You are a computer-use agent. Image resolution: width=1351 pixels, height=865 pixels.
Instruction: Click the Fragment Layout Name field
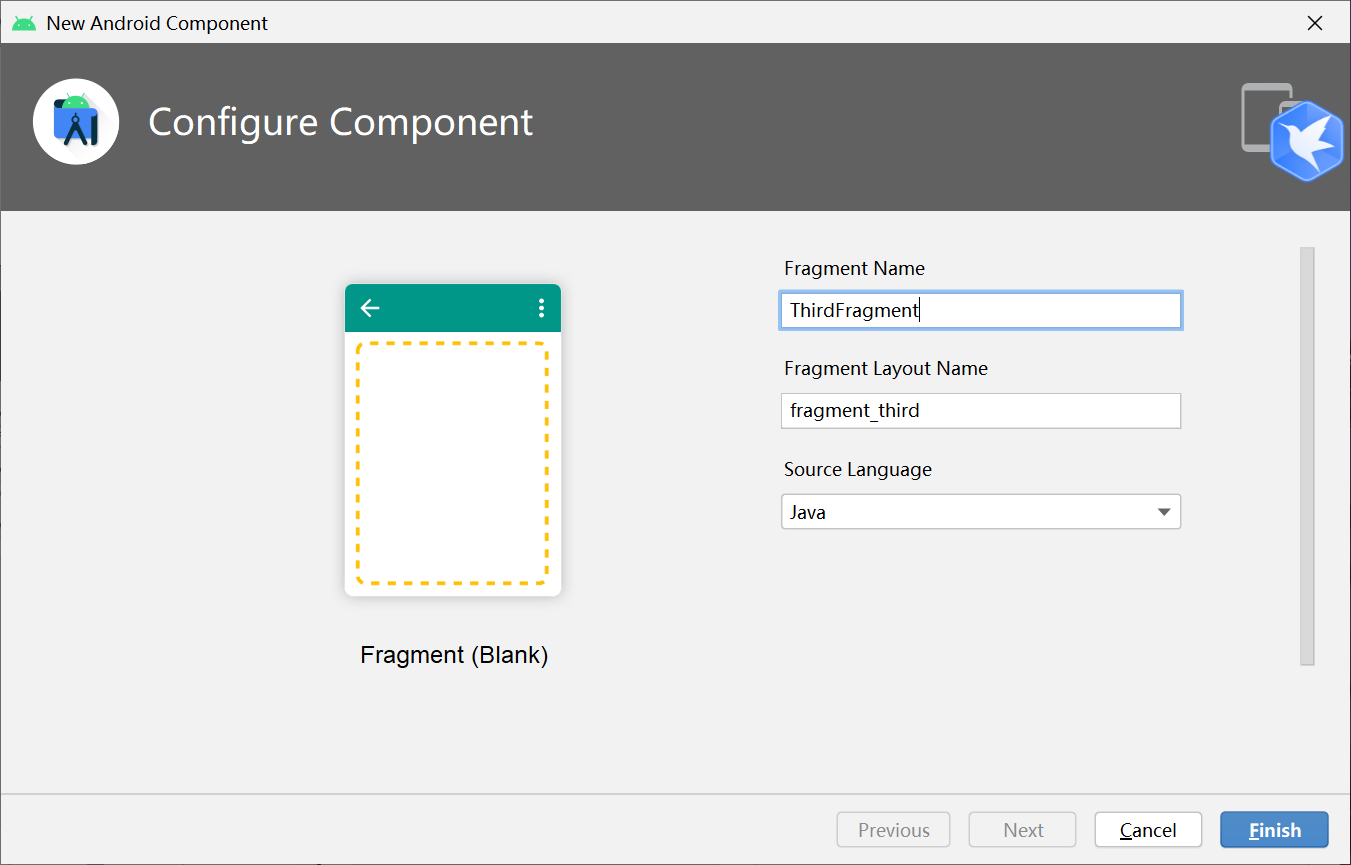coord(981,410)
